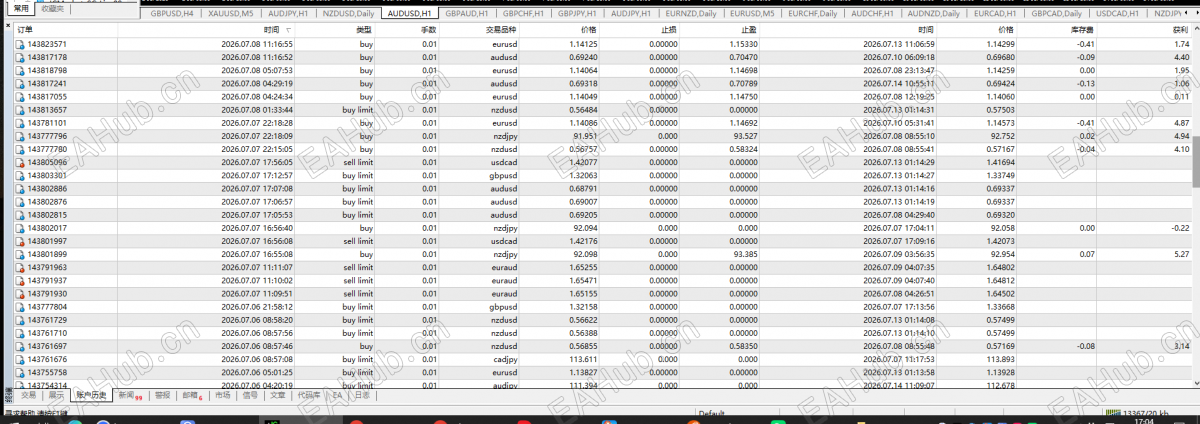1200x424 pixels.
Task: Open the 收藏夹 navigator tab
Action: [53, 8]
